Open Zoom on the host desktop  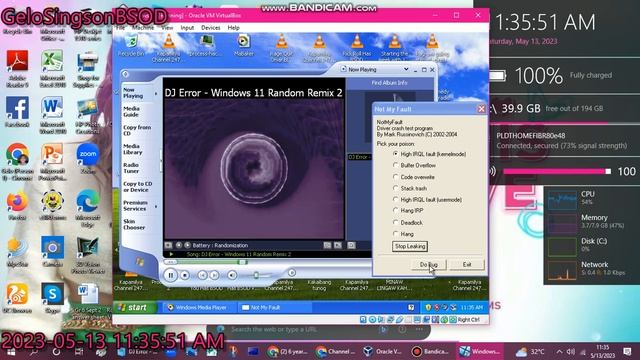pos(88,158)
